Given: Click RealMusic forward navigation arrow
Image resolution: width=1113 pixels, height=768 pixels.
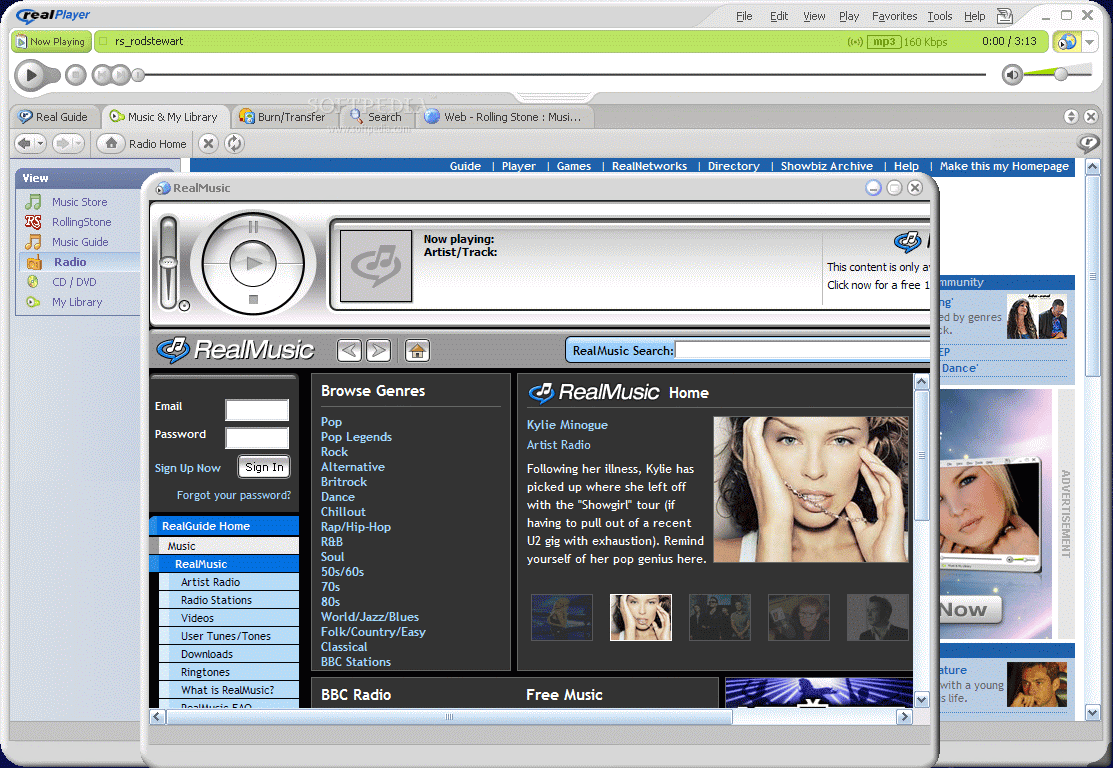Looking at the screenshot, I should point(378,350).
